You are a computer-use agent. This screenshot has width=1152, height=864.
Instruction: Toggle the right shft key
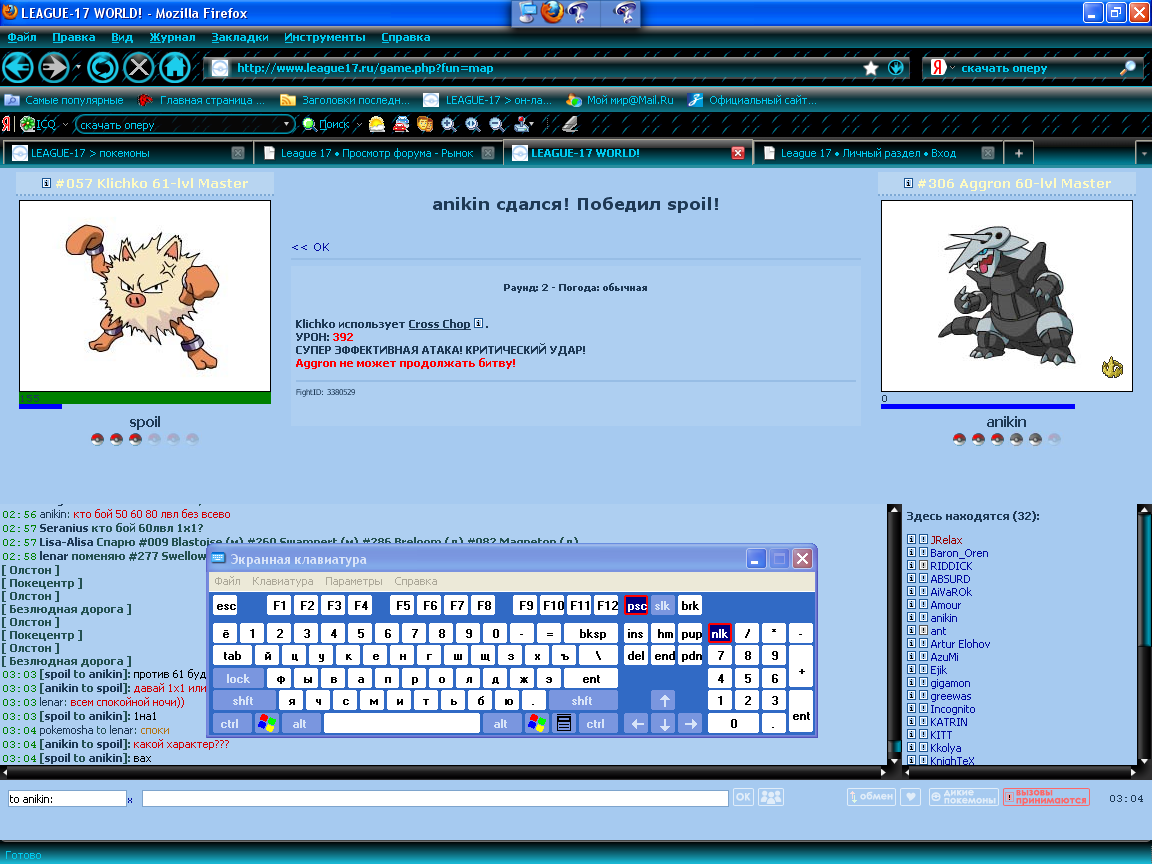tap(582, 701)
